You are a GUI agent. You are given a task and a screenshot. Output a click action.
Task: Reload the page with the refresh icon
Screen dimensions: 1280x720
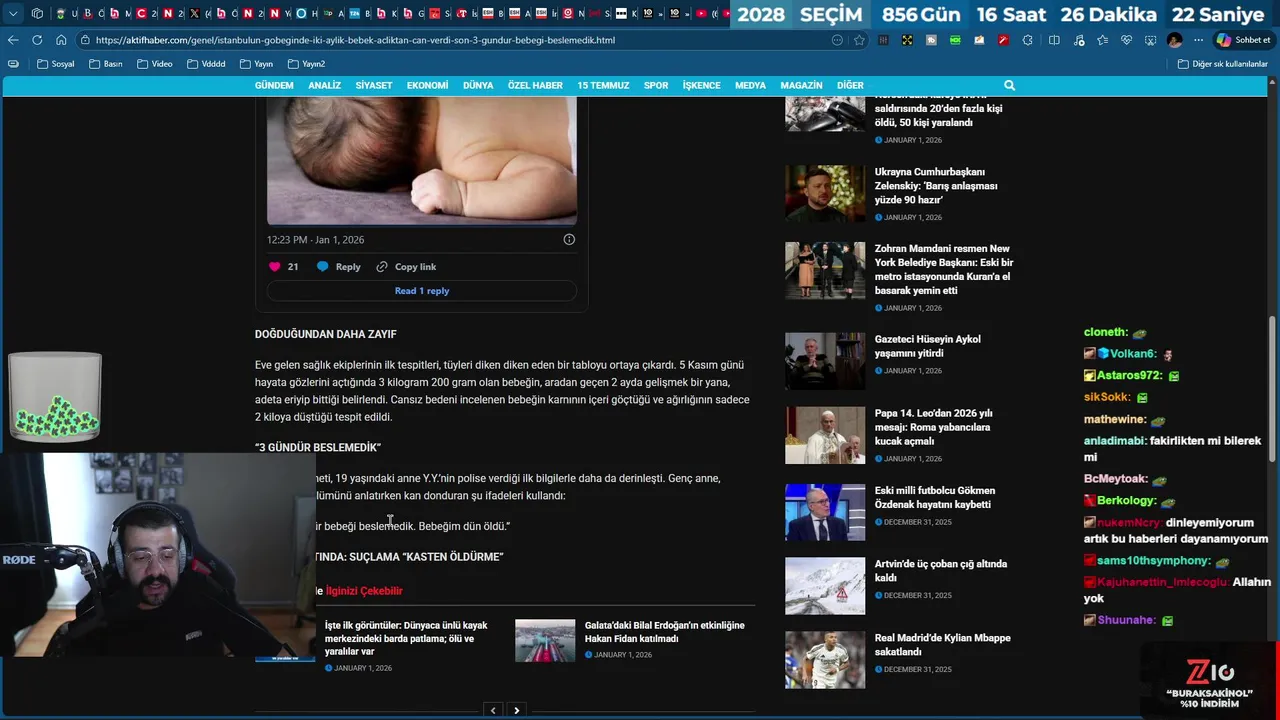pyautogui.click(x=37, y=40)
